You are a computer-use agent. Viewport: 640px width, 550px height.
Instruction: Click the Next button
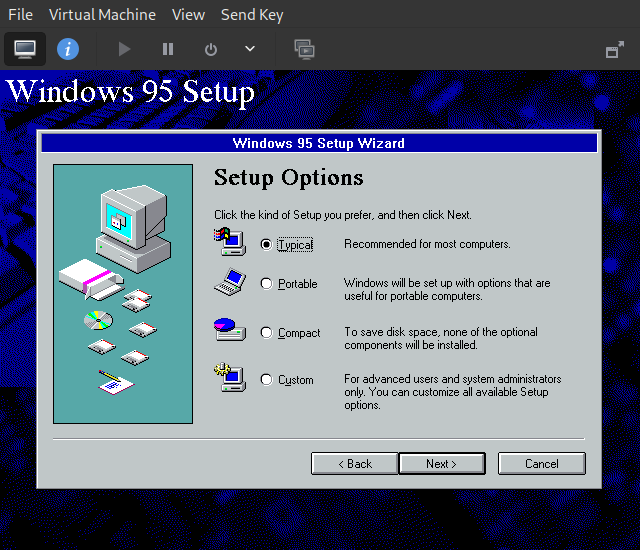point(441,464)
